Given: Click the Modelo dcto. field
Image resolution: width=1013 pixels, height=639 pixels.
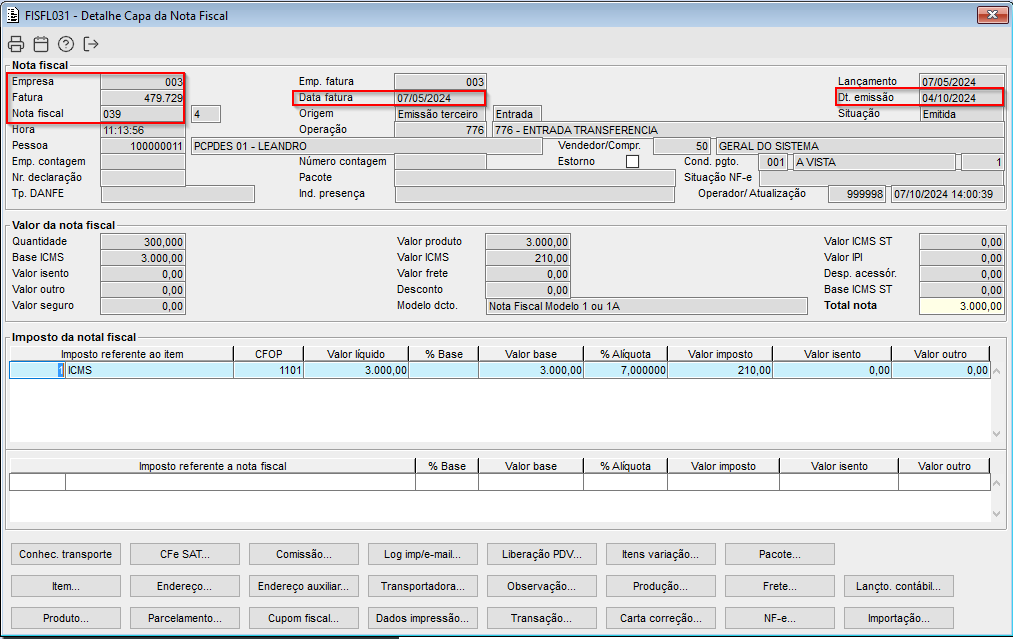Looking at the screenshot, I should pos(647,306).
